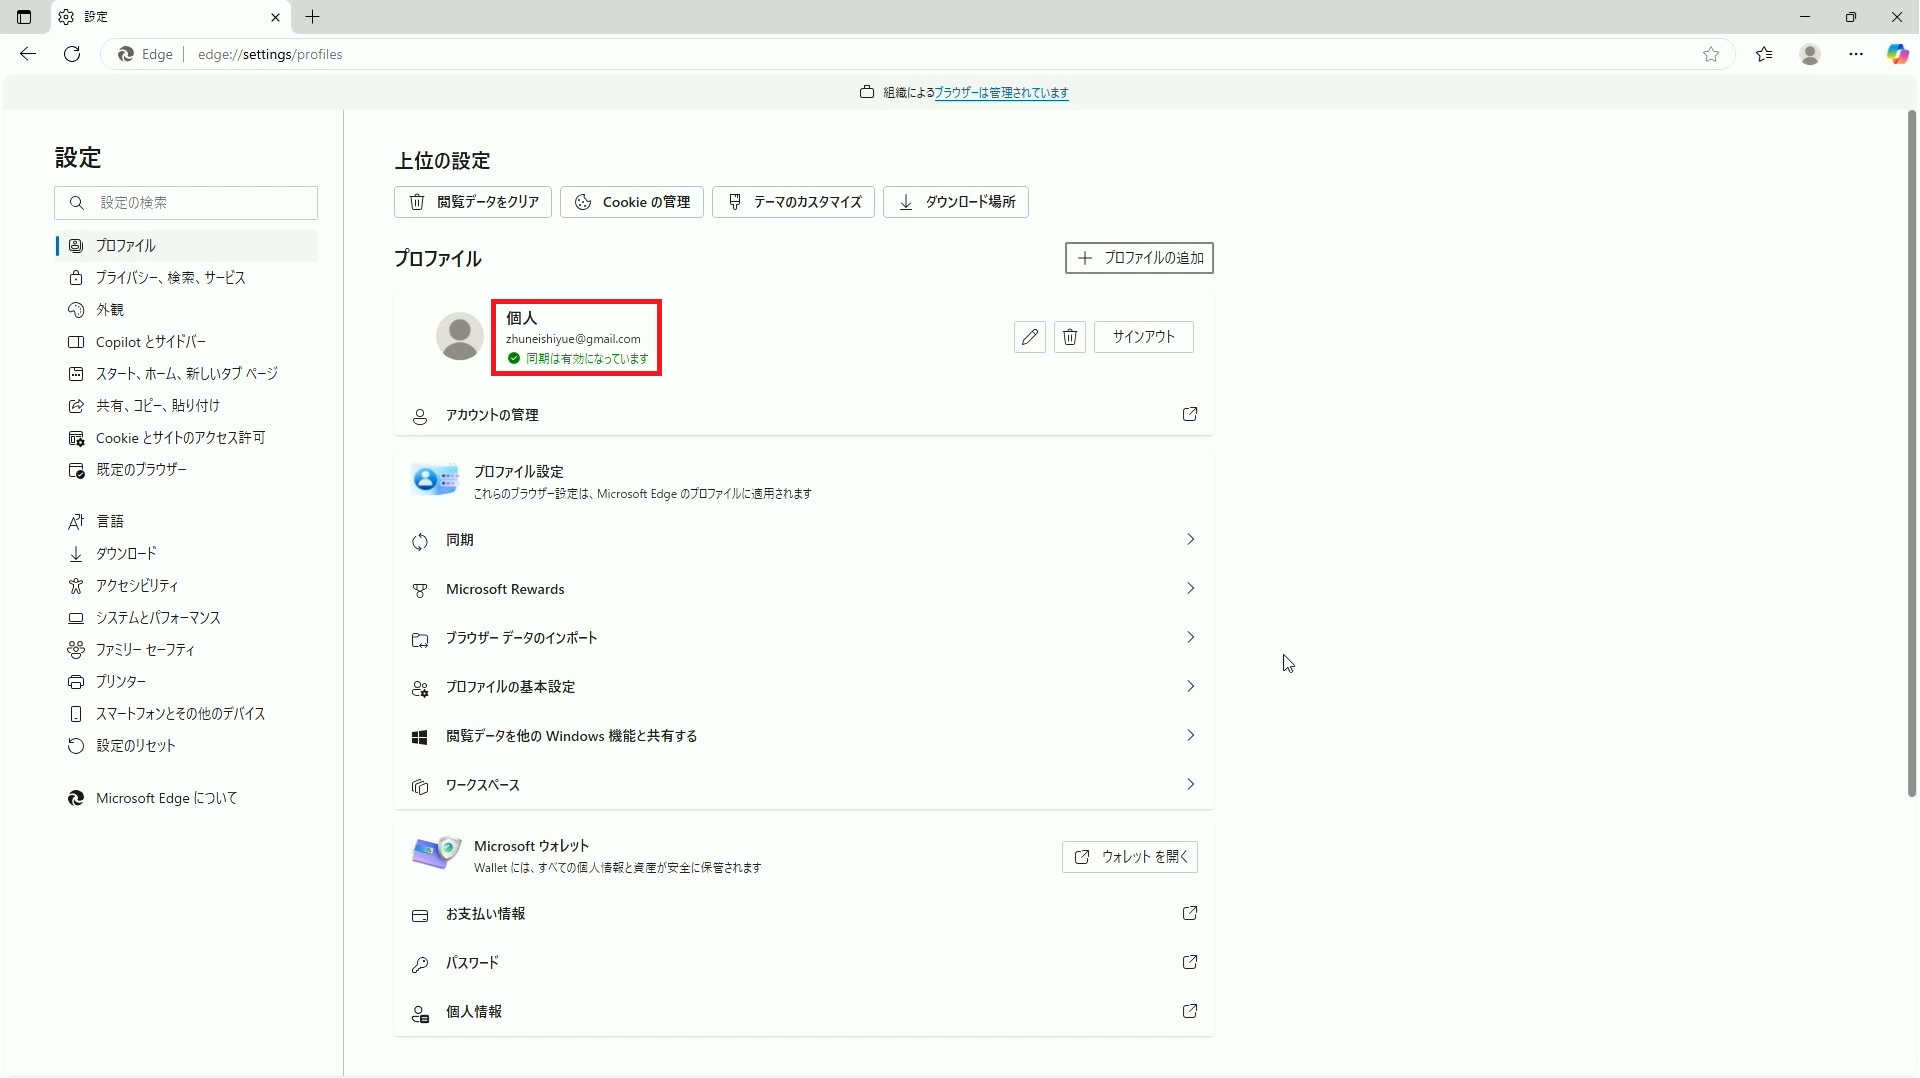Click the profile avatar in toolbar
This screenshot has width=1920, height=1078.
1810,54
